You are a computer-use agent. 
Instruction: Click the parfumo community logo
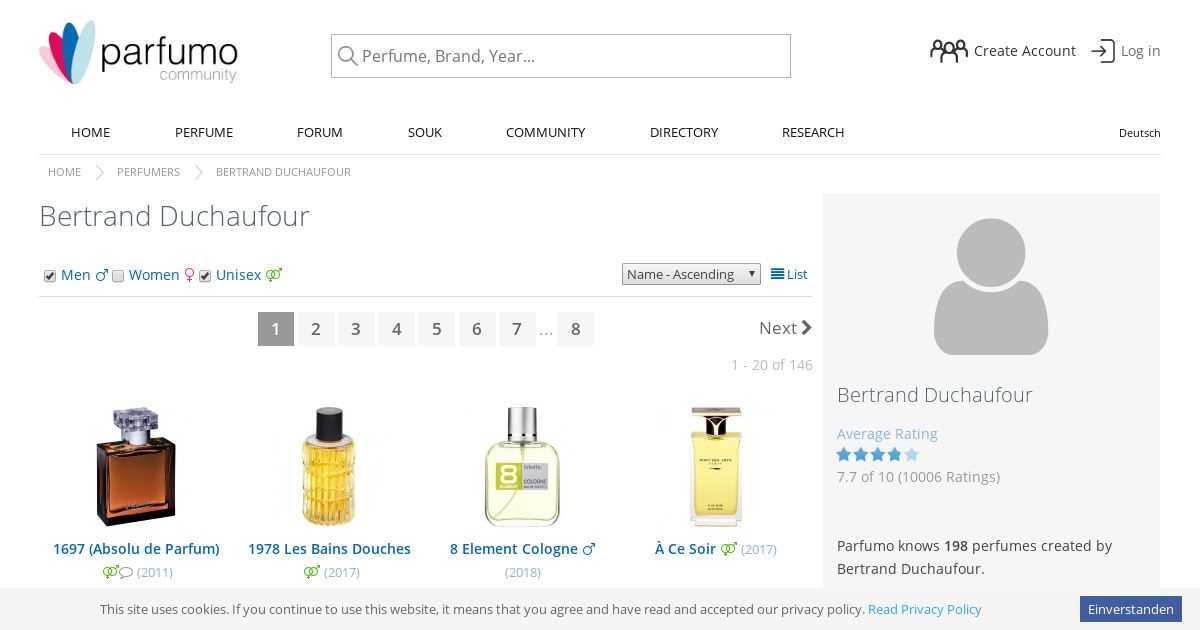(138, 53)
